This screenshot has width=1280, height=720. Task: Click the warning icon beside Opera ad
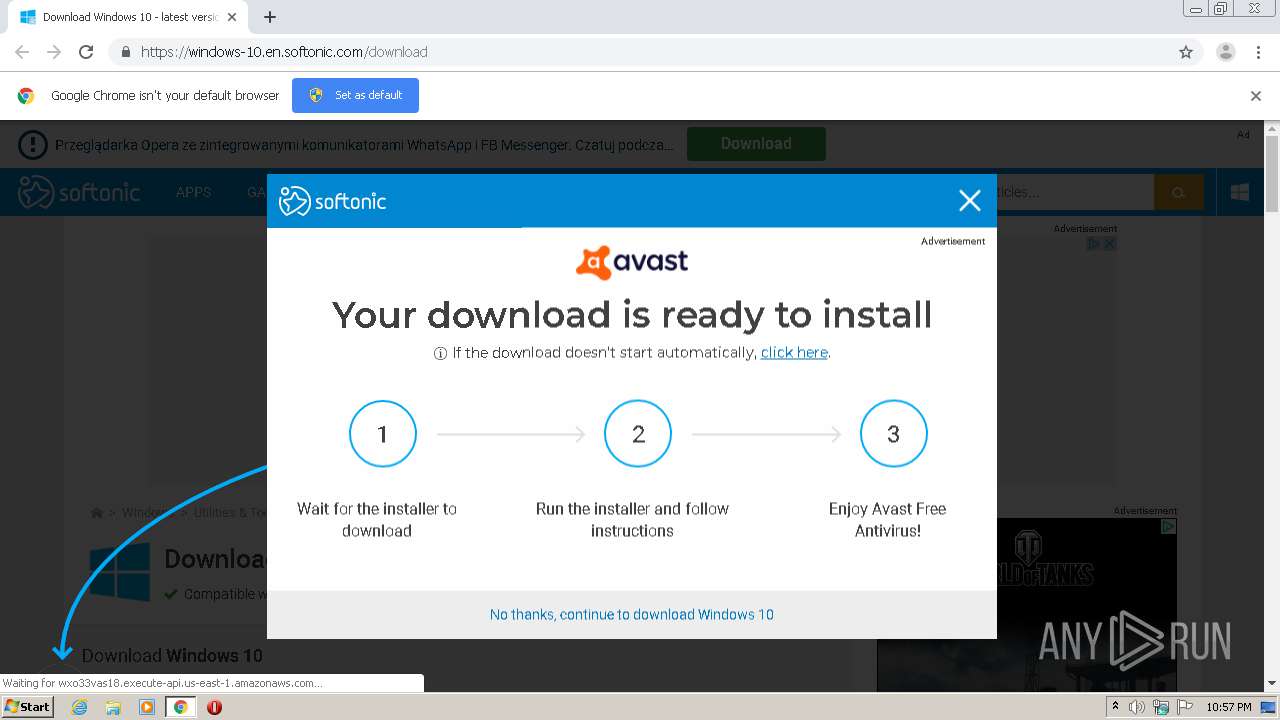[33, 145]
